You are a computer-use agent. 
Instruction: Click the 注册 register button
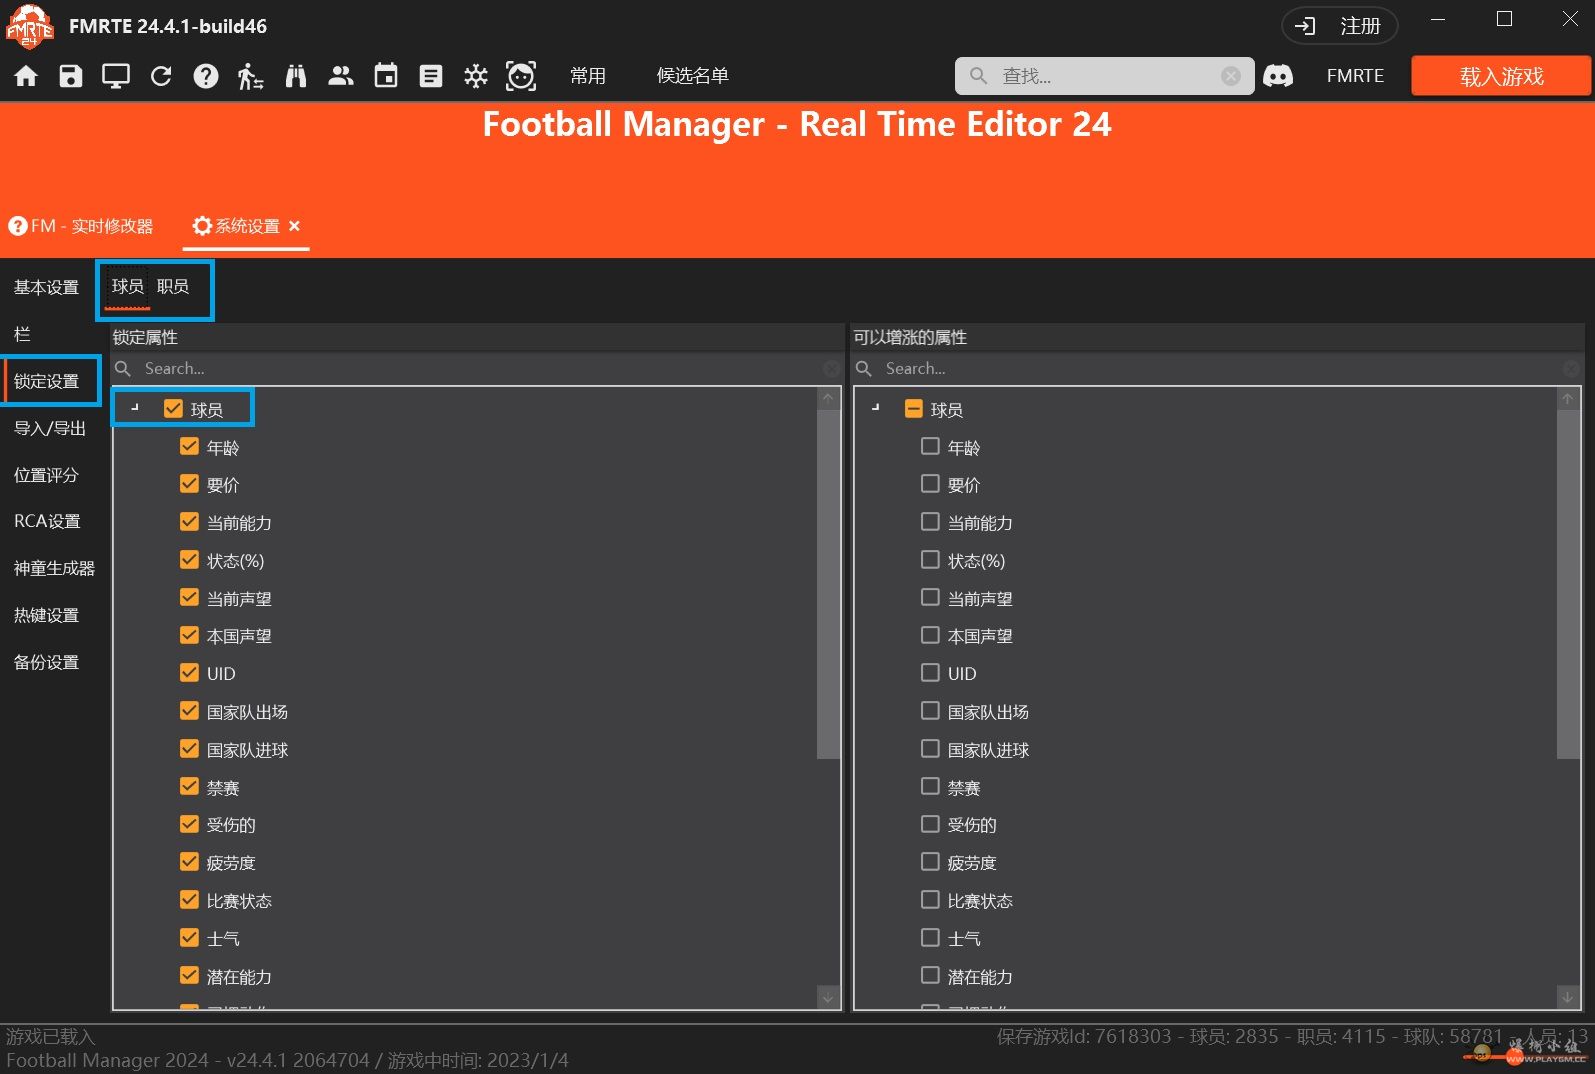click(1339, 26)
